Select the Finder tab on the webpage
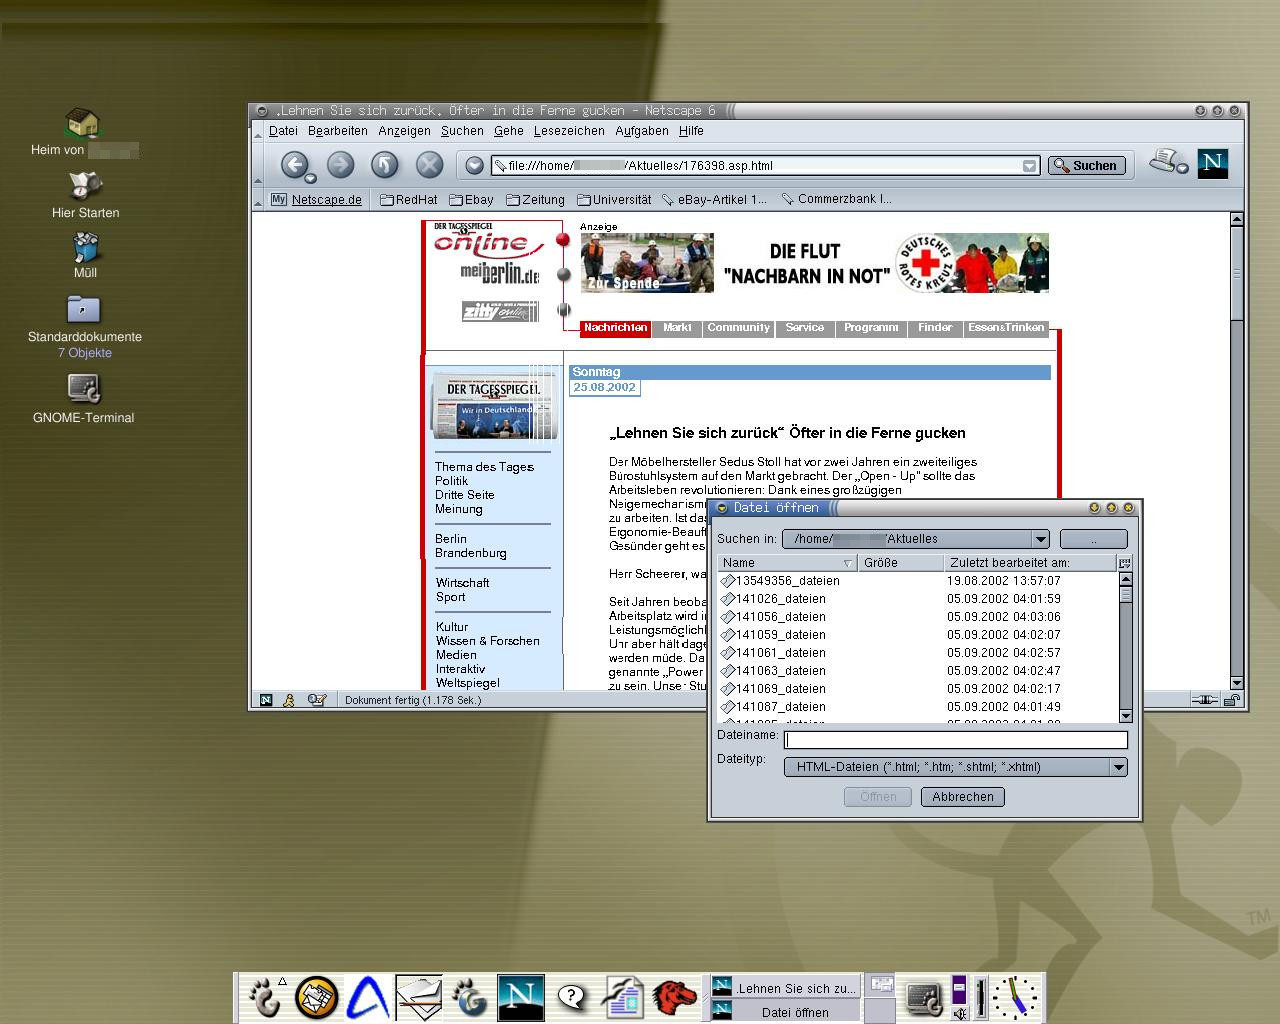Viewport: 1280px width, 1024px height. (x=935, y=328)
